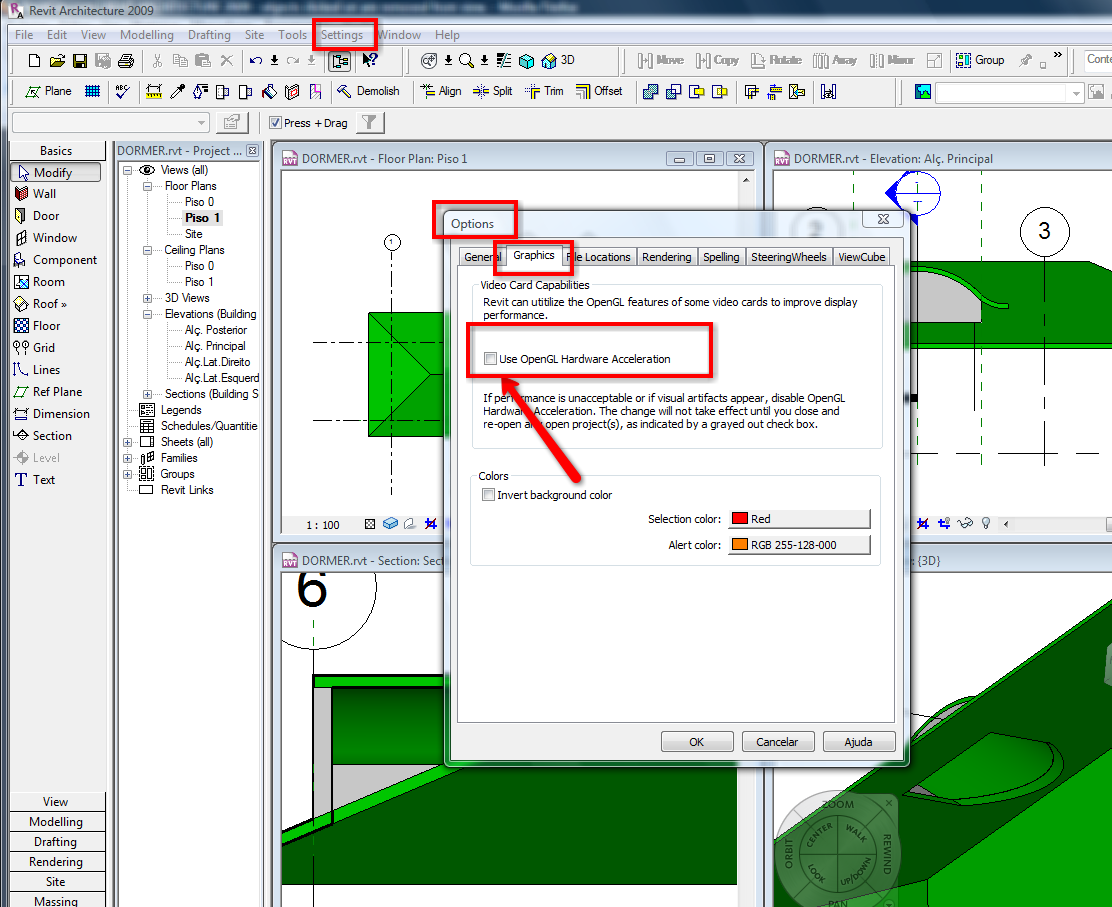Click the Cancelar button

pyautogui.click(x=778, y=742)
